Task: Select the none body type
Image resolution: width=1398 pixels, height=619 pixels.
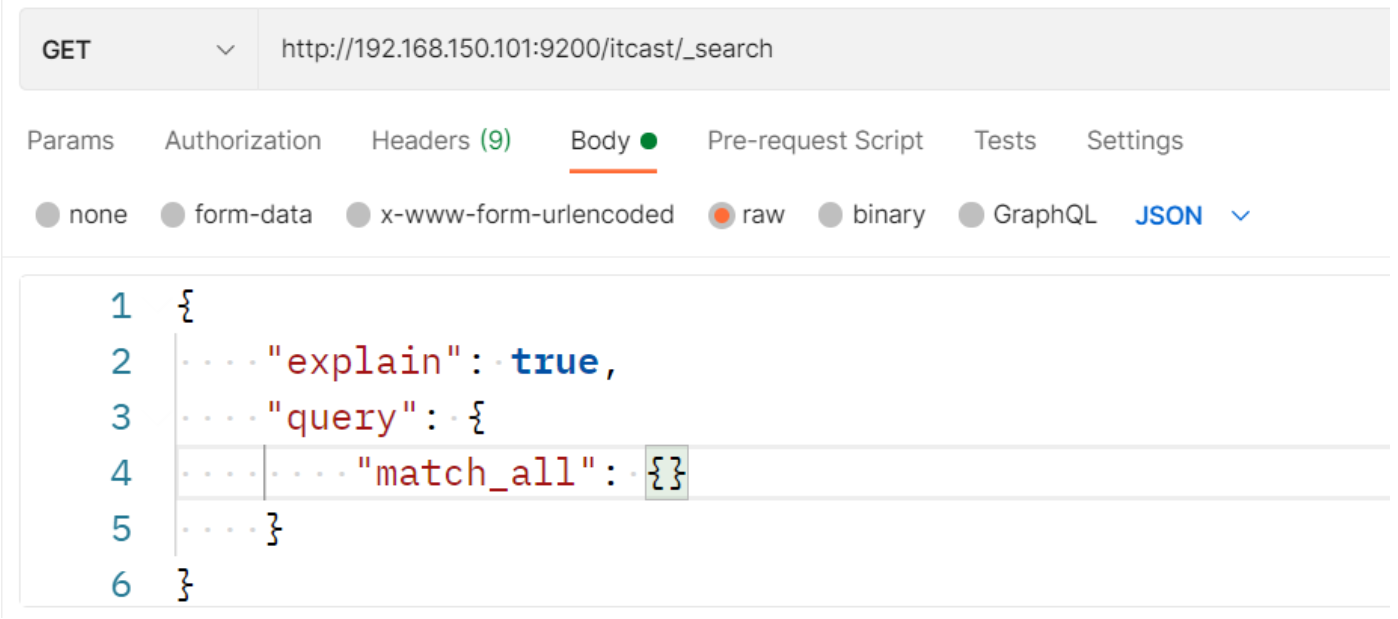Action: tap(48, 215)
